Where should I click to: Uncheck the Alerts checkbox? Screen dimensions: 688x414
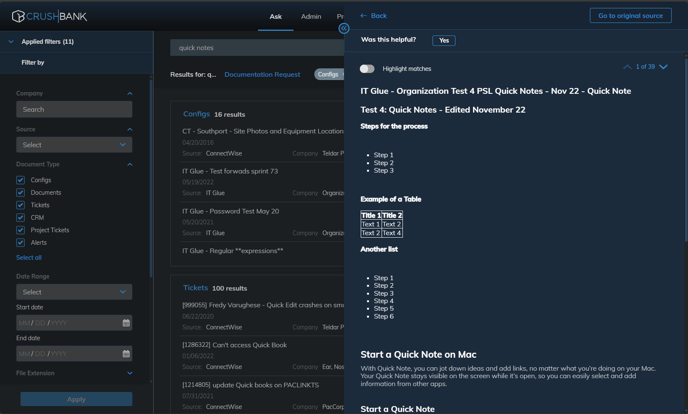pyautogui.click(x=21, y=243)
